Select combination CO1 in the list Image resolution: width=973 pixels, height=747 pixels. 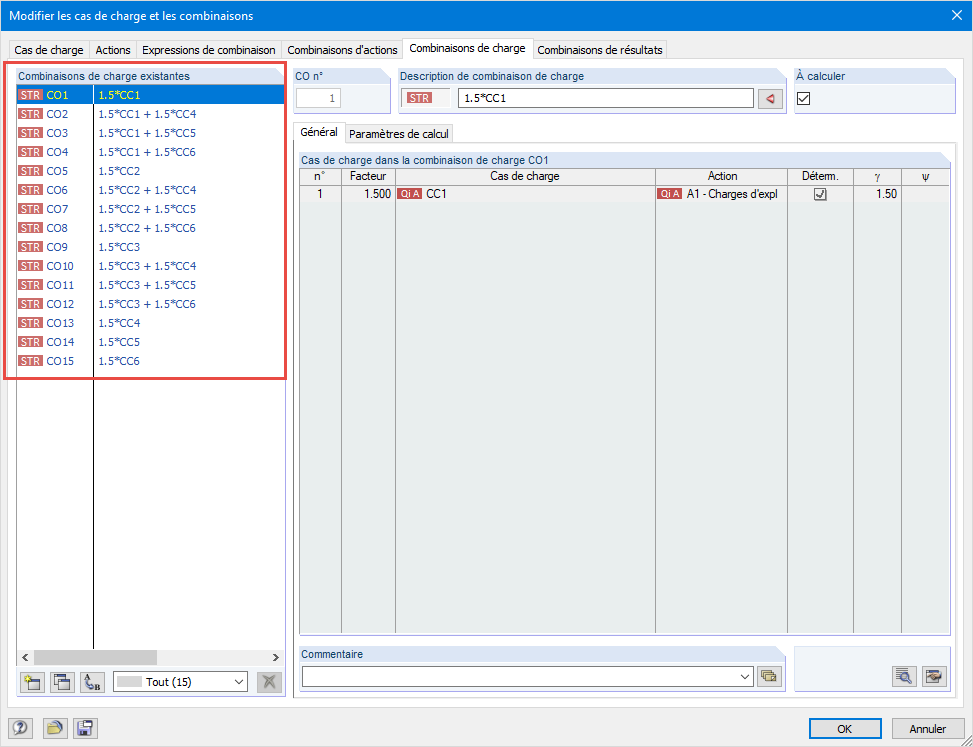(x=151, y=95)
